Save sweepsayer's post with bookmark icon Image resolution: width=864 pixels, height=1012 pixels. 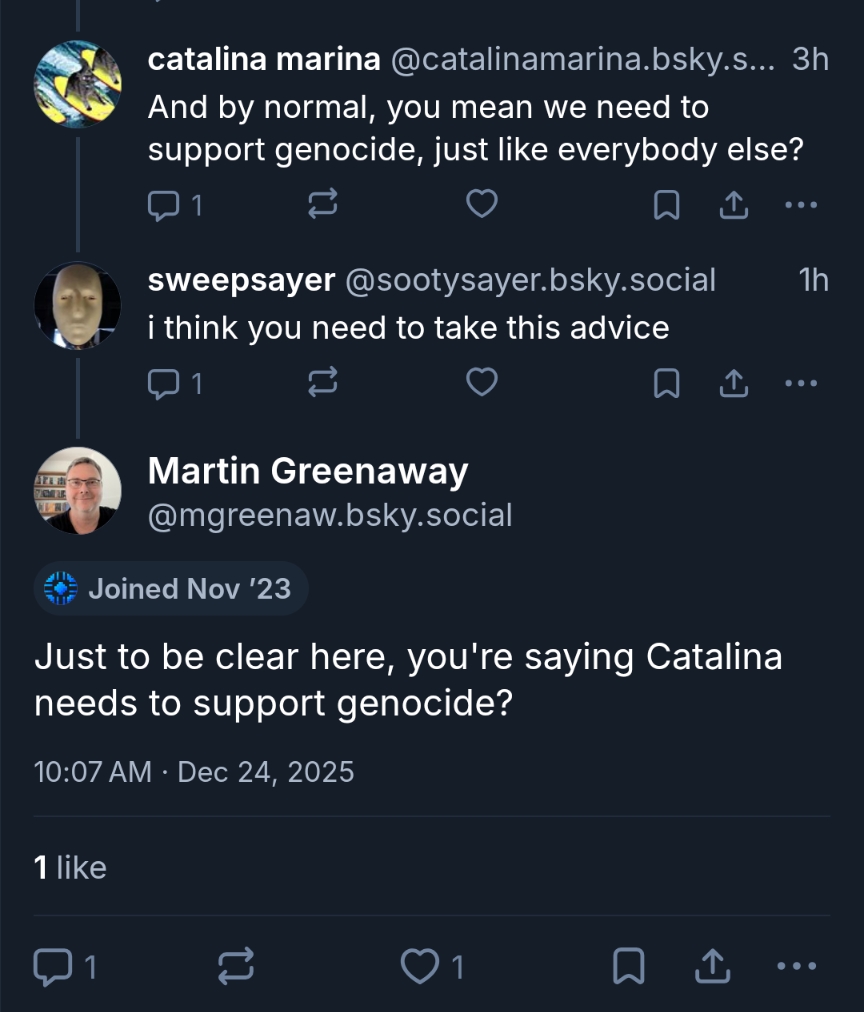coord(666,382)
